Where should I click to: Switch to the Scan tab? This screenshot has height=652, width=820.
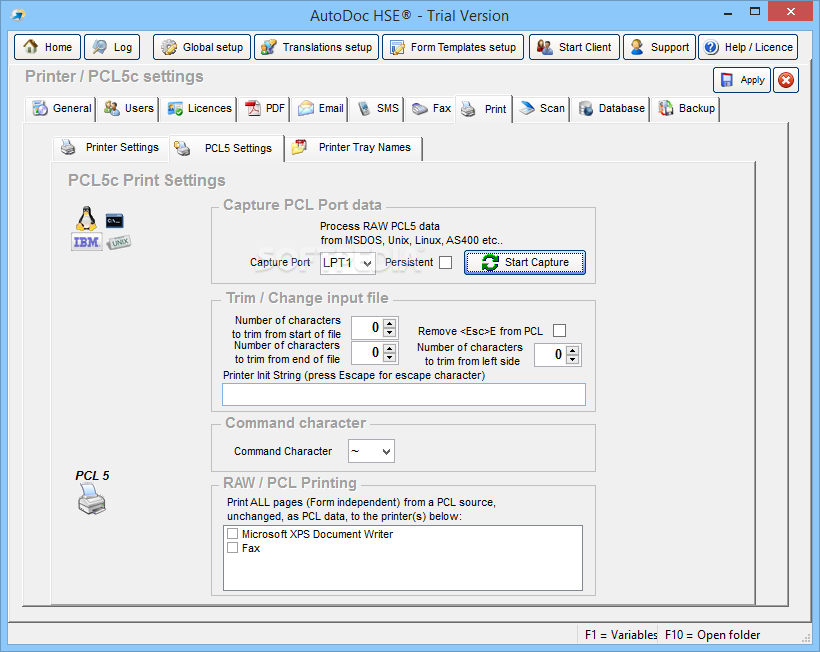click(542, 109)
